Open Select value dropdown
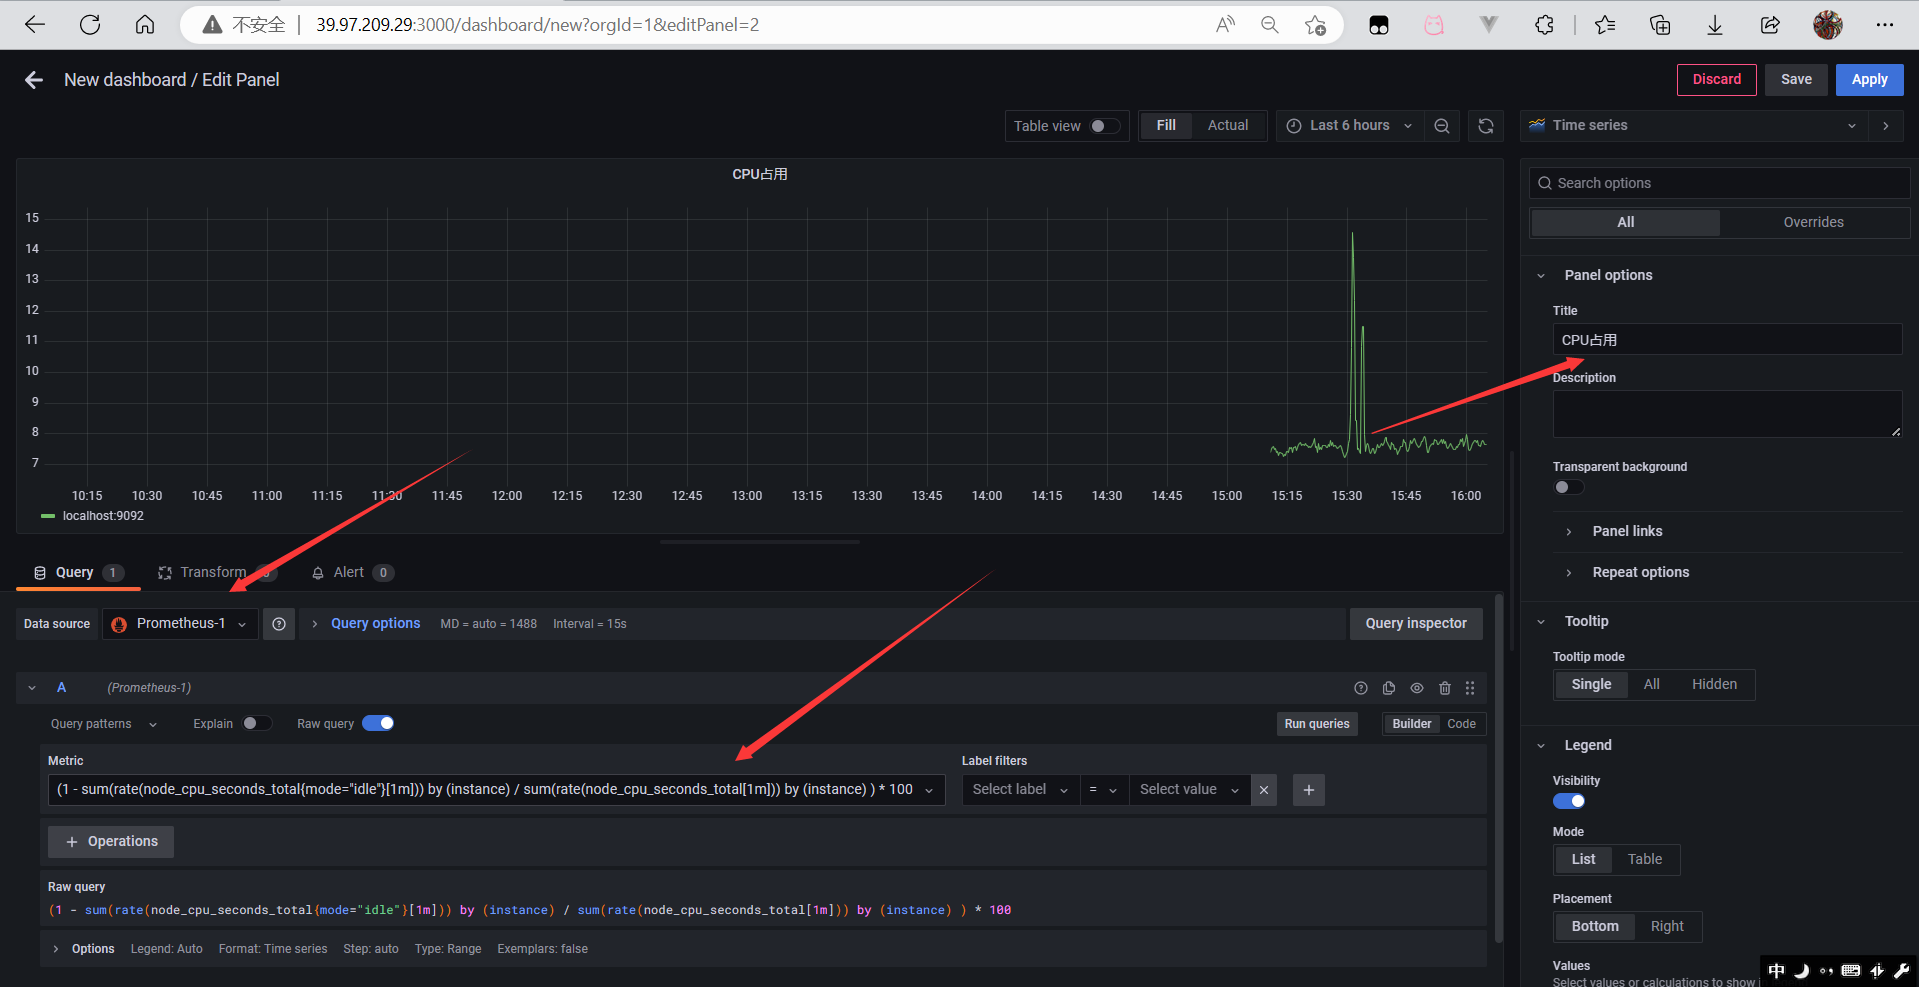Image resolution: width=1919 pixels, height=987 pixels. [x=1190, y=790]
